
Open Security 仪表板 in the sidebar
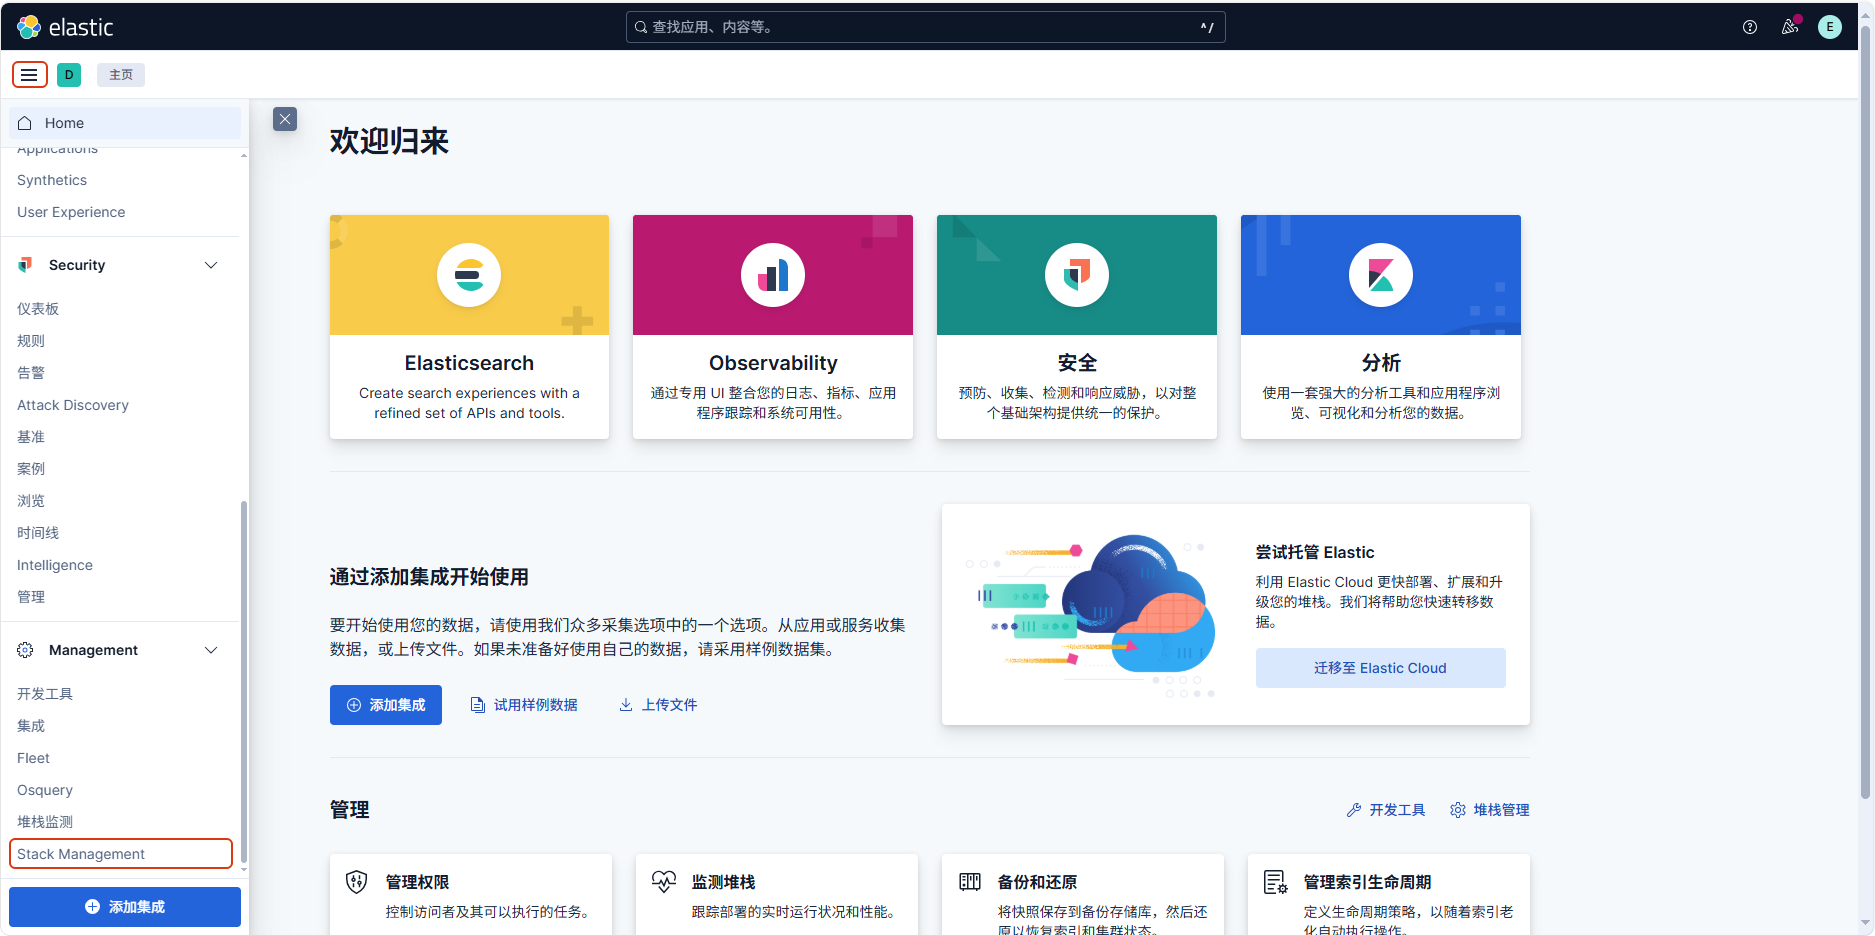[38, 309]
